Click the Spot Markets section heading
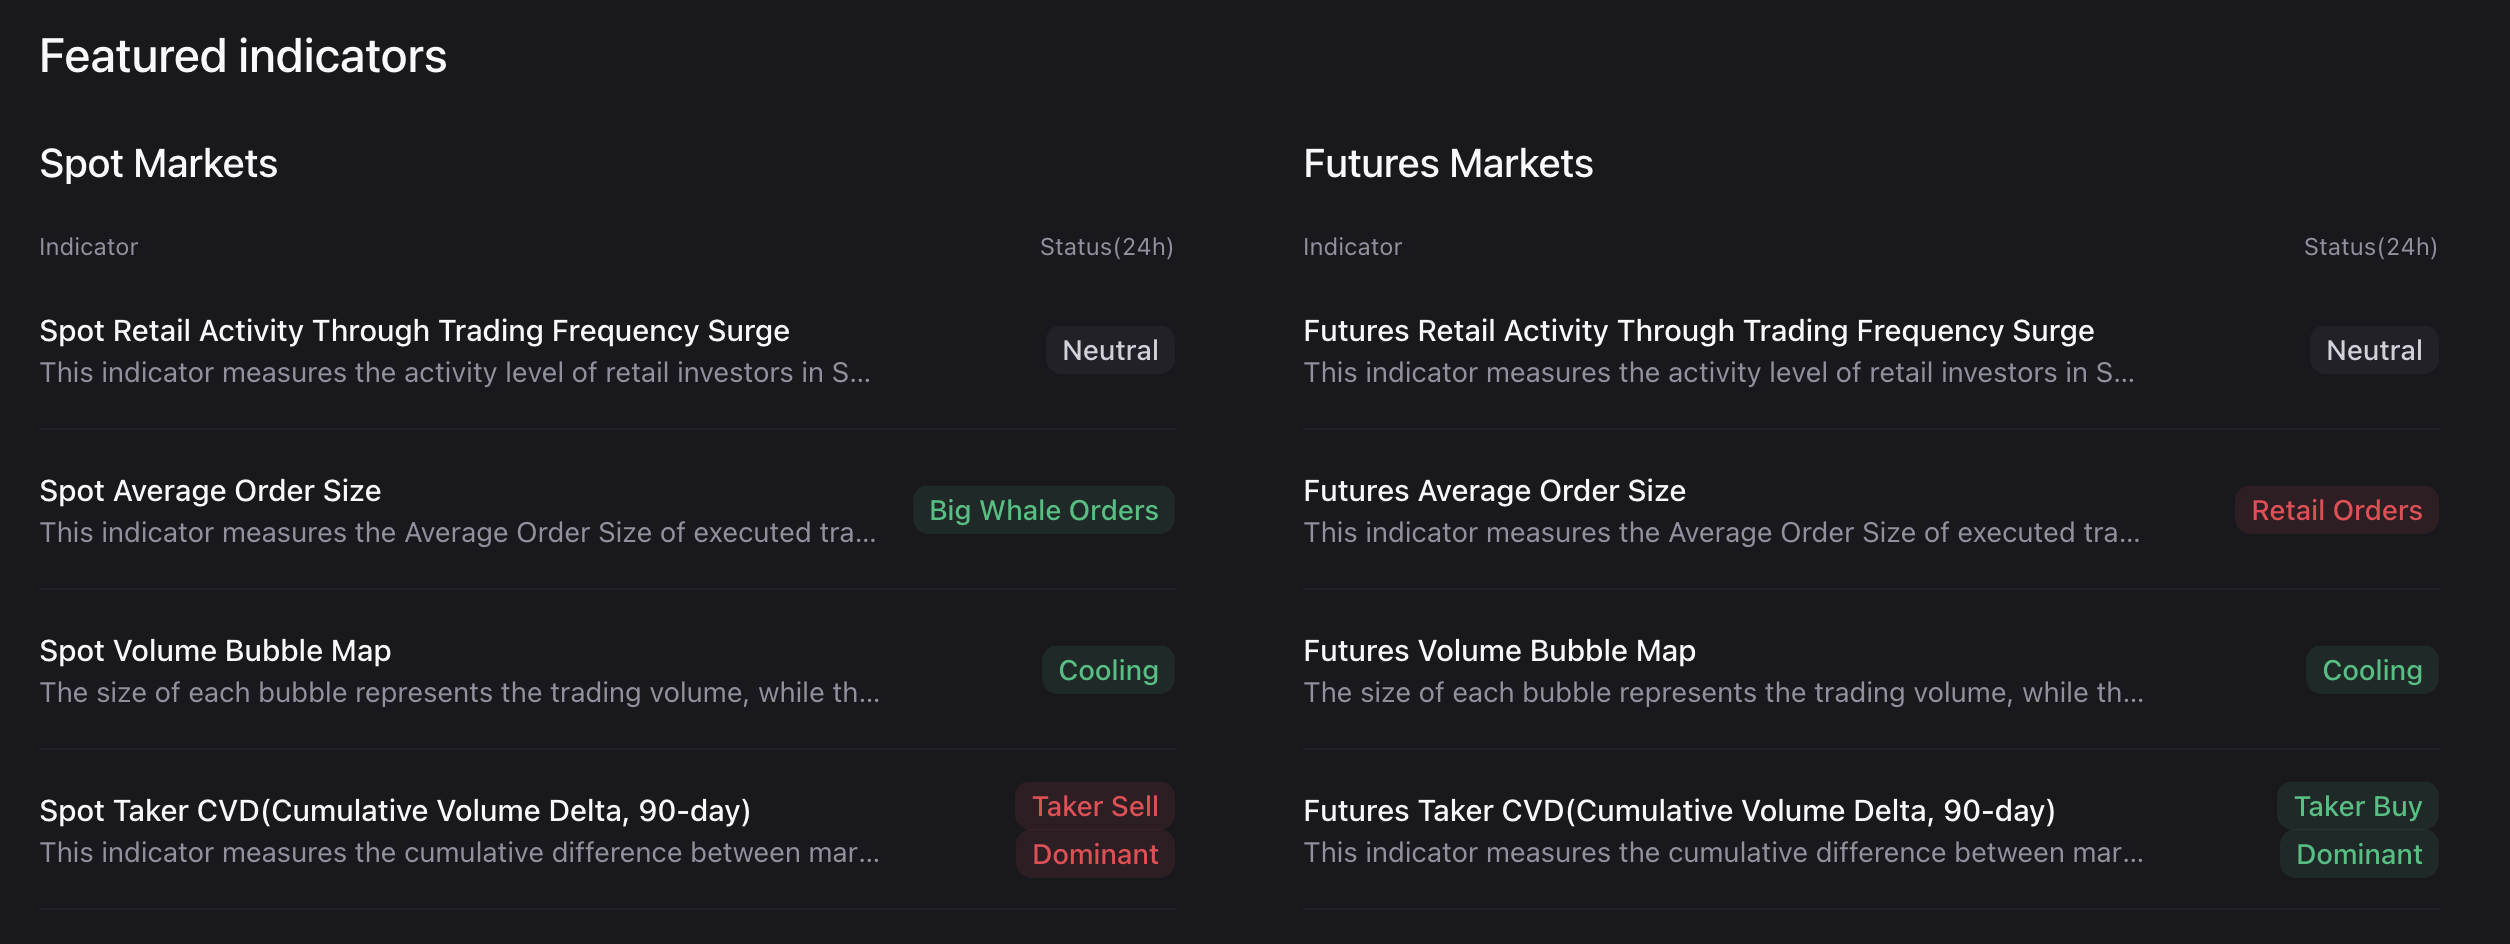This screenshot has height=944, width=2510. point(159,162)
